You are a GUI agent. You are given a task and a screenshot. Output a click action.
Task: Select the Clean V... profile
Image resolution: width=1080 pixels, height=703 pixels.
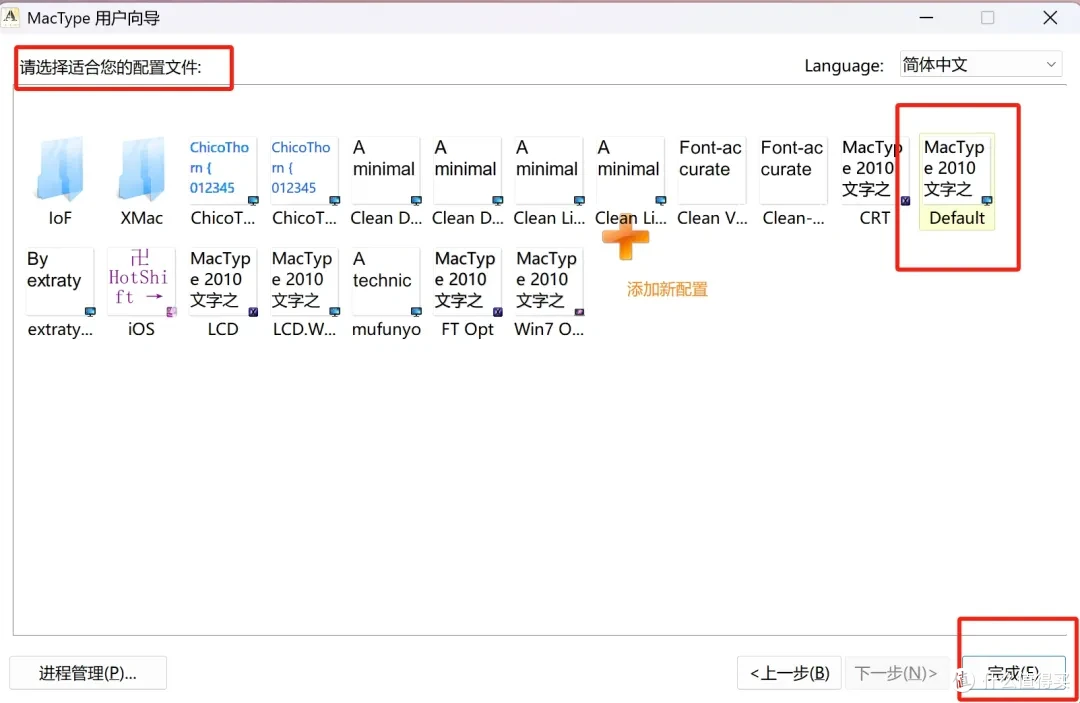tap(712, 182)
